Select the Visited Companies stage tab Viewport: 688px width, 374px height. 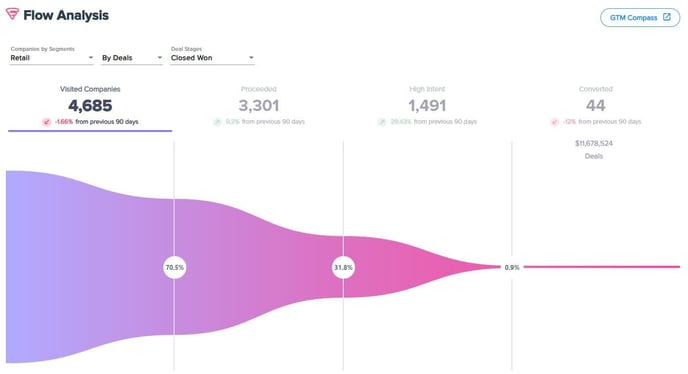click(90, 107)
